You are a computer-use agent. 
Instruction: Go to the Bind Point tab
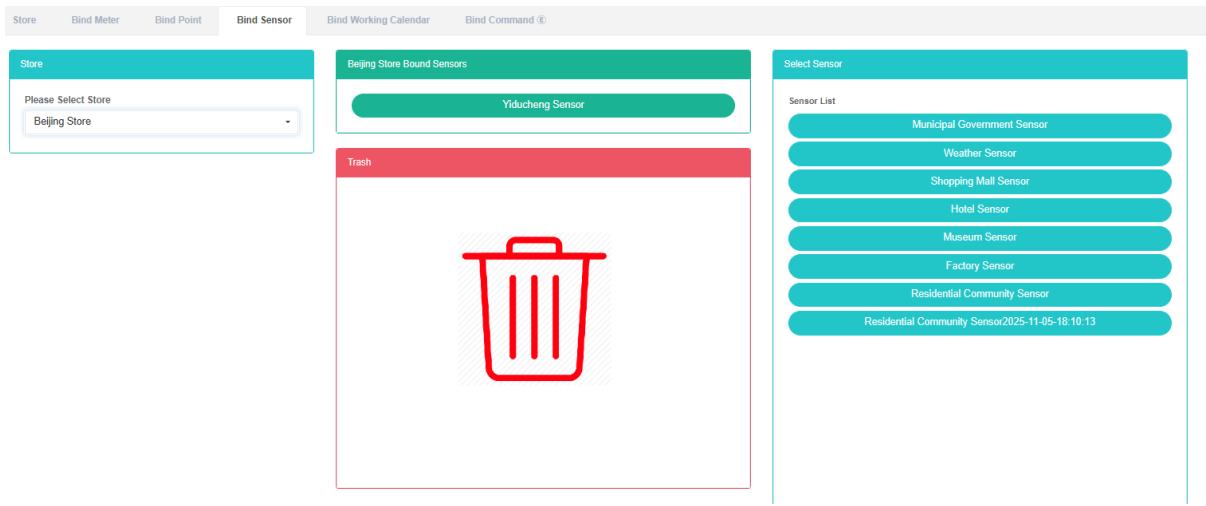178,20
